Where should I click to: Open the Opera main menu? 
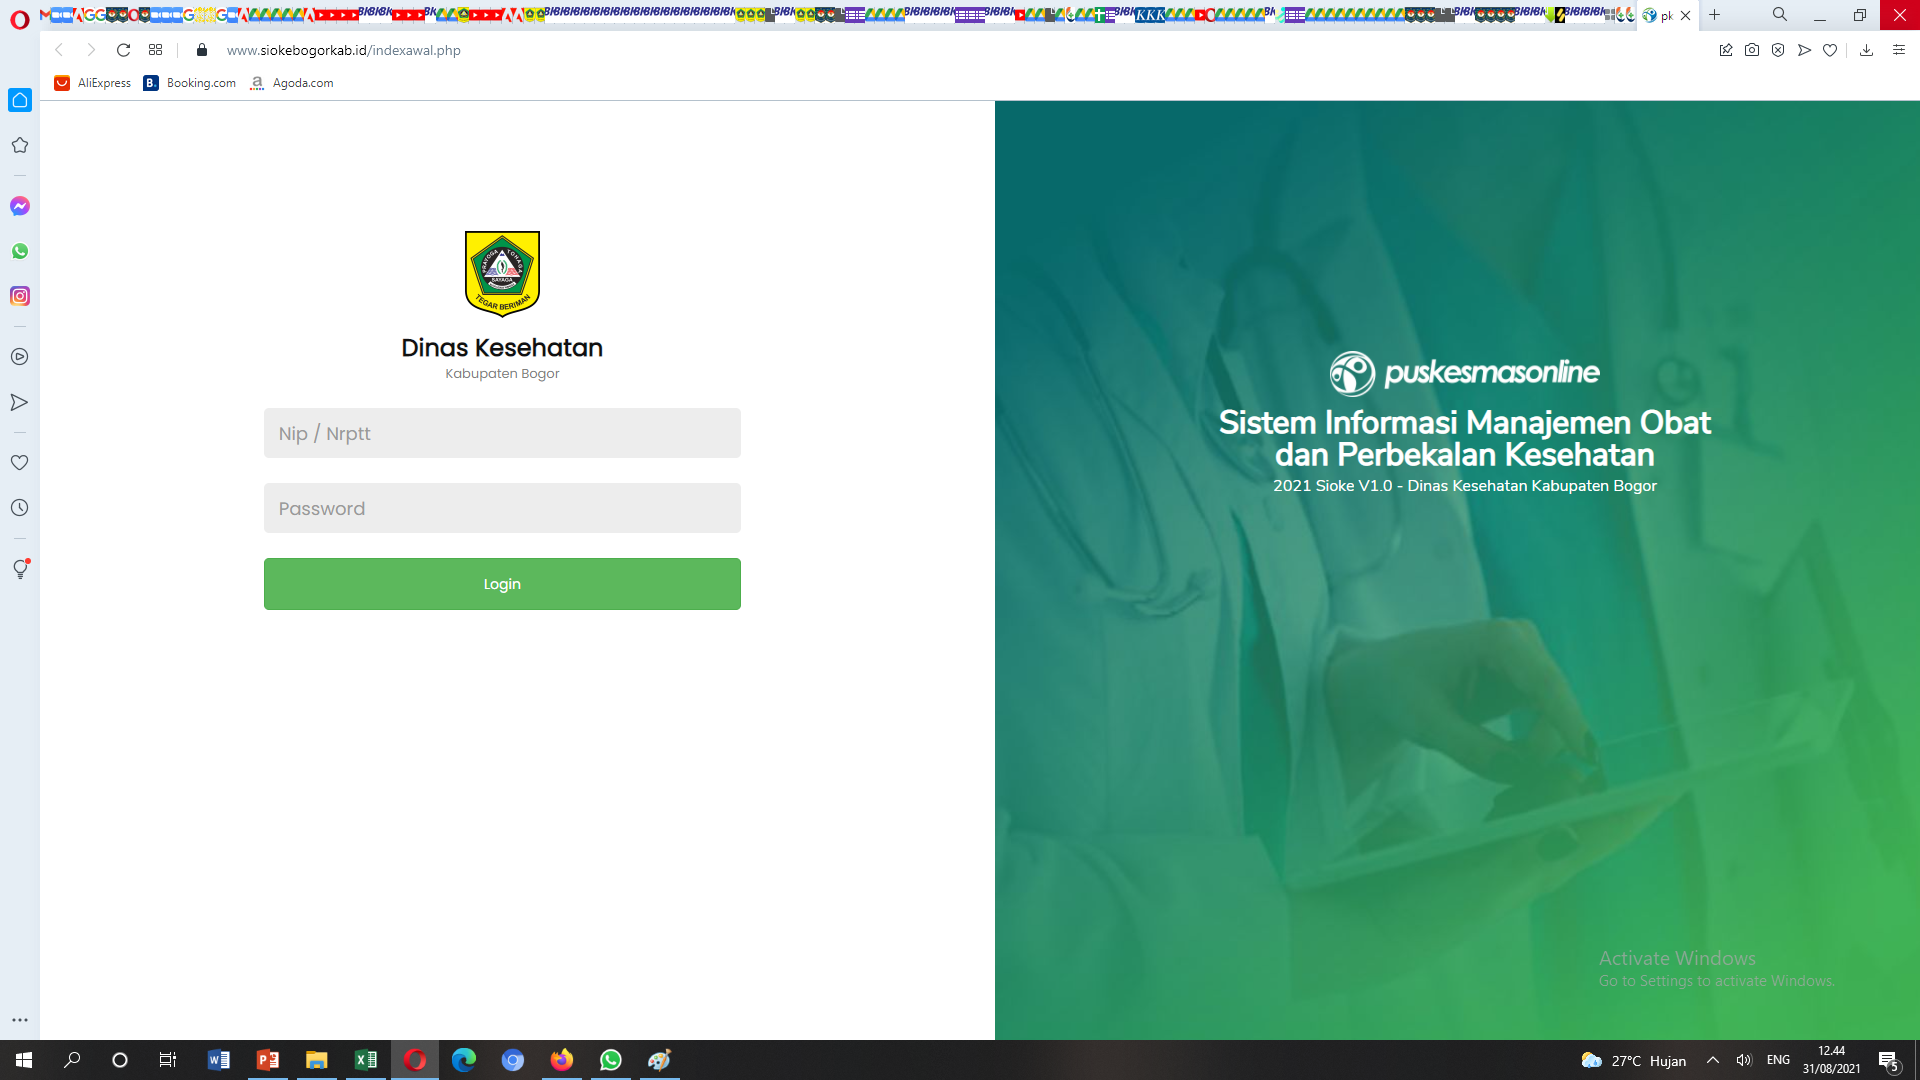coord(19,19)
